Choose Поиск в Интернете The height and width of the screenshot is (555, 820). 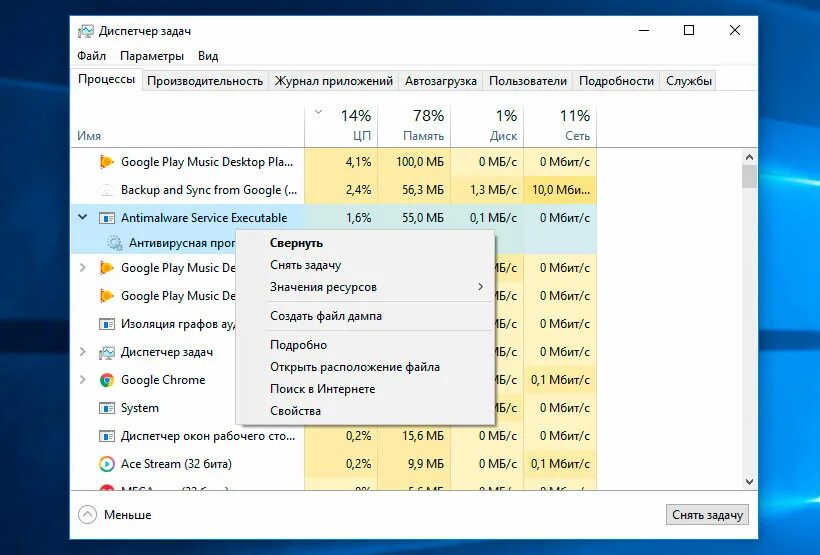pyautogui.click(x=365, y=389)
